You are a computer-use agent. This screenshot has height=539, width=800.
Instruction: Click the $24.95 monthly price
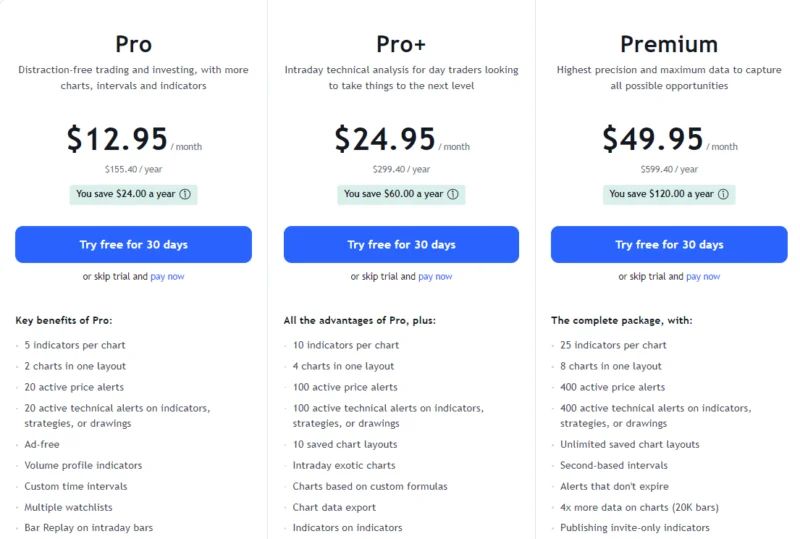tap(385, 139)
